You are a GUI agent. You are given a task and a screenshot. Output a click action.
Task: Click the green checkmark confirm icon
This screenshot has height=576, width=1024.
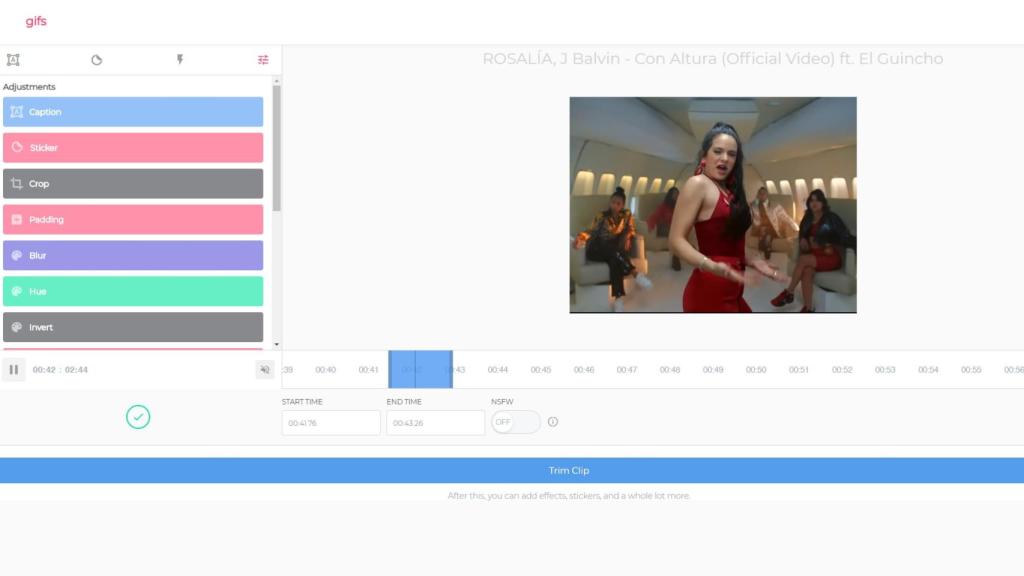click(138, 417)
